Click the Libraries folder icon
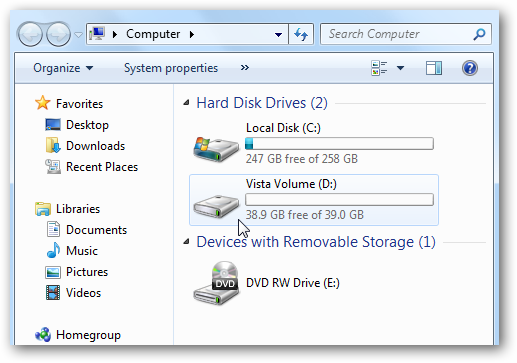The image size is (517, 363). click(x=43, y=209)
